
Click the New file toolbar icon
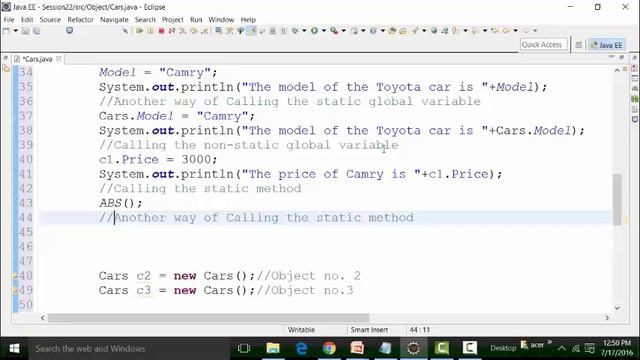coord(6,31)
